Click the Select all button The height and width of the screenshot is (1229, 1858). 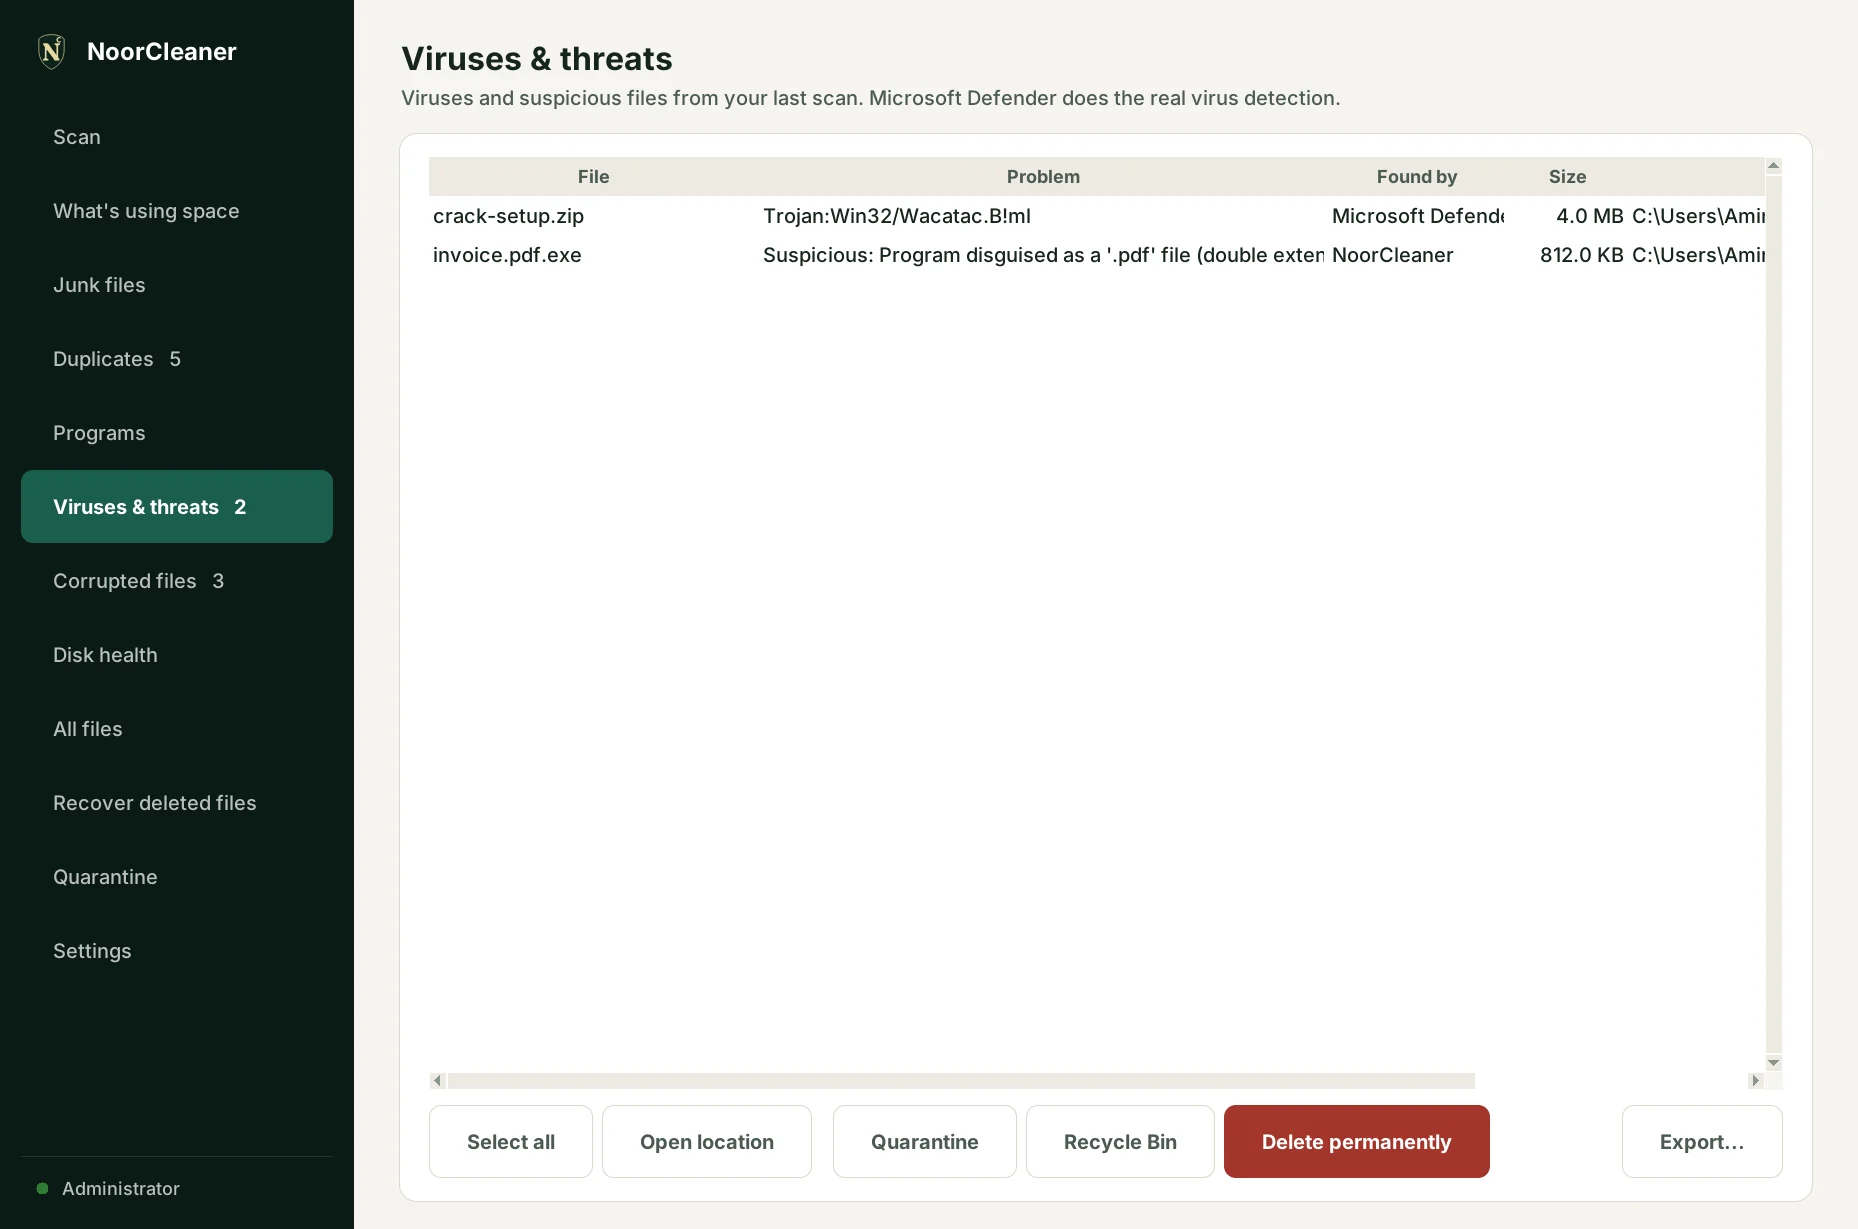[x=511, y=1142]
